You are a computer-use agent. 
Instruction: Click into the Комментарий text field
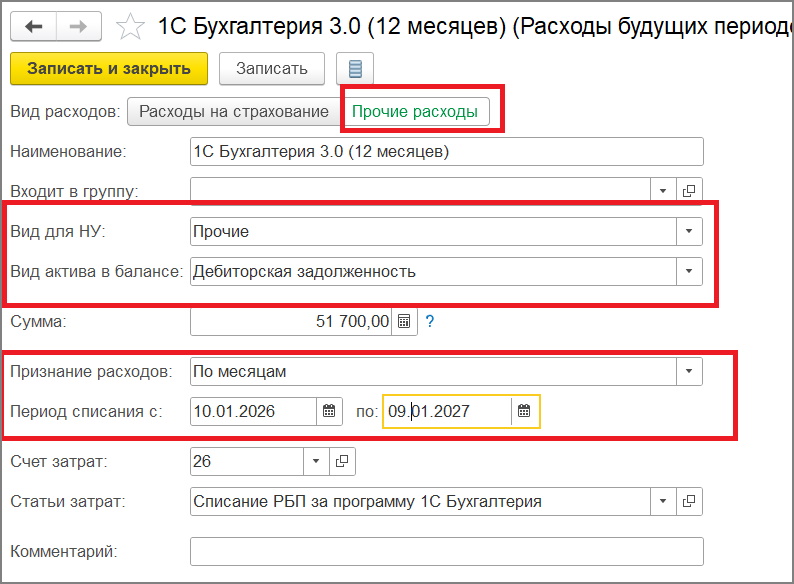(446, 551)
